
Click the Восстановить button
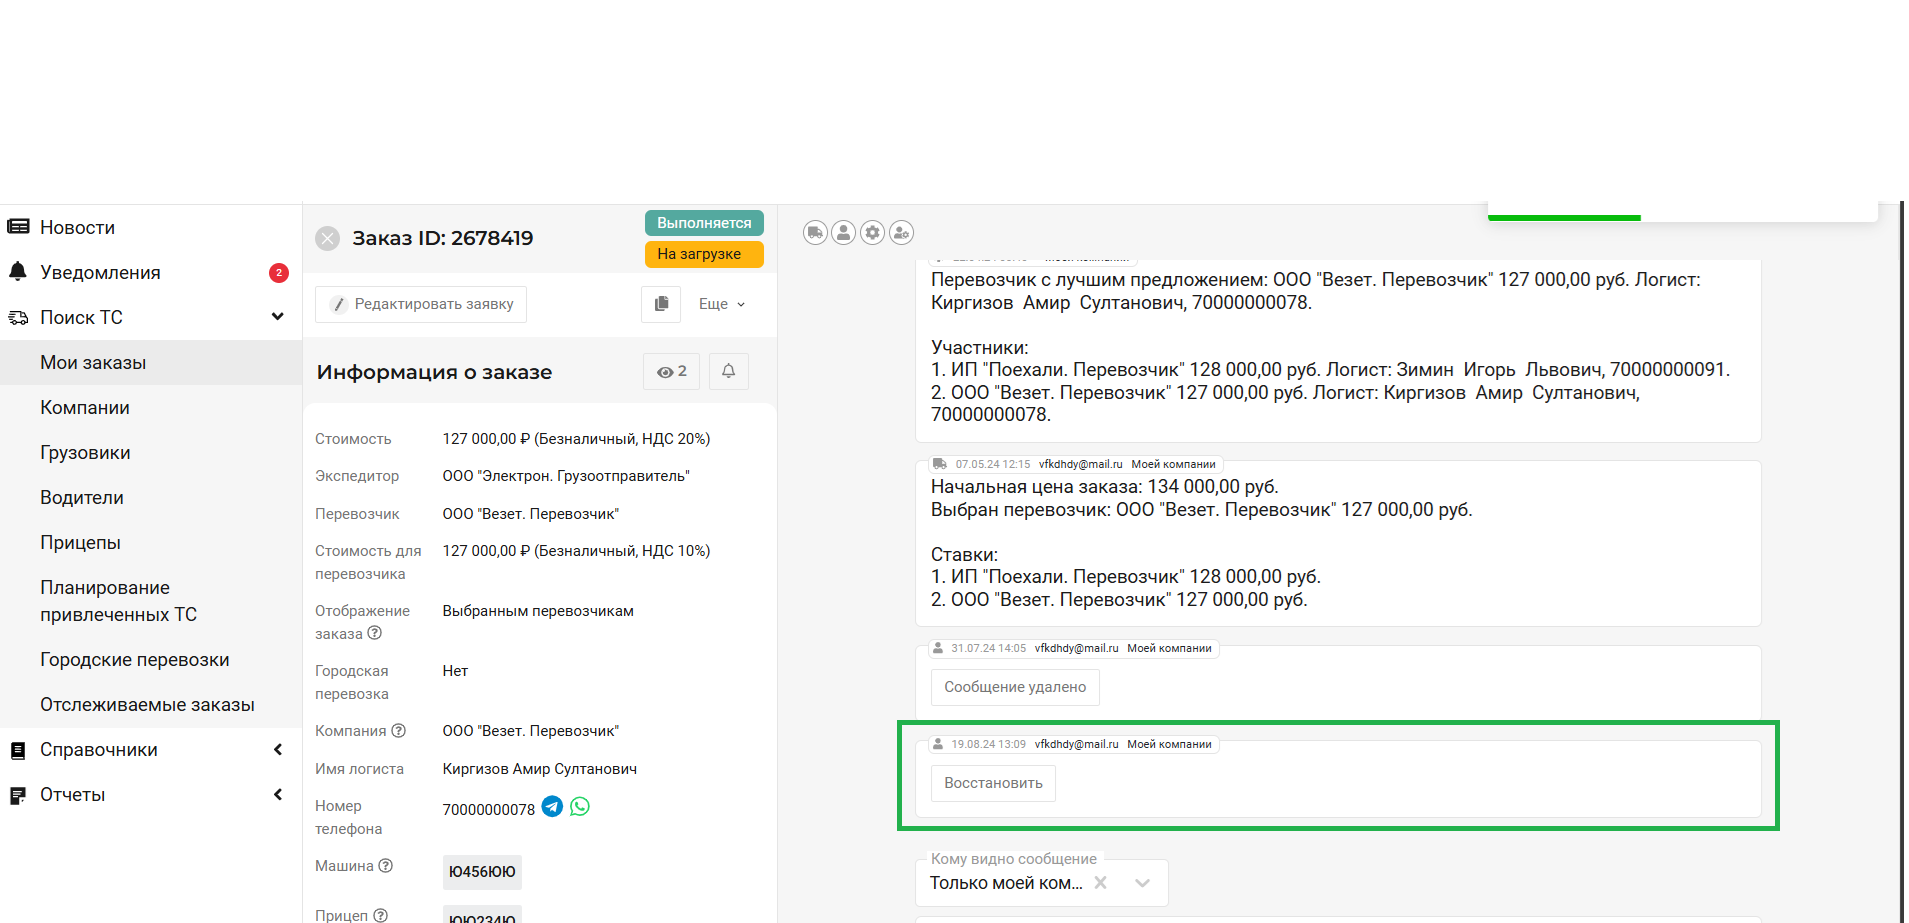click(x=993, y=783)
